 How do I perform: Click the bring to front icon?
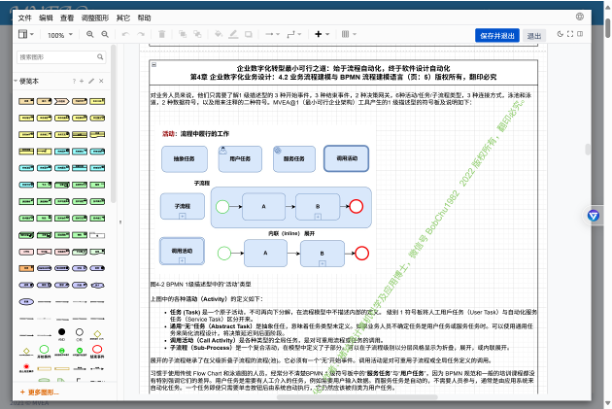(x=182, y=34)
